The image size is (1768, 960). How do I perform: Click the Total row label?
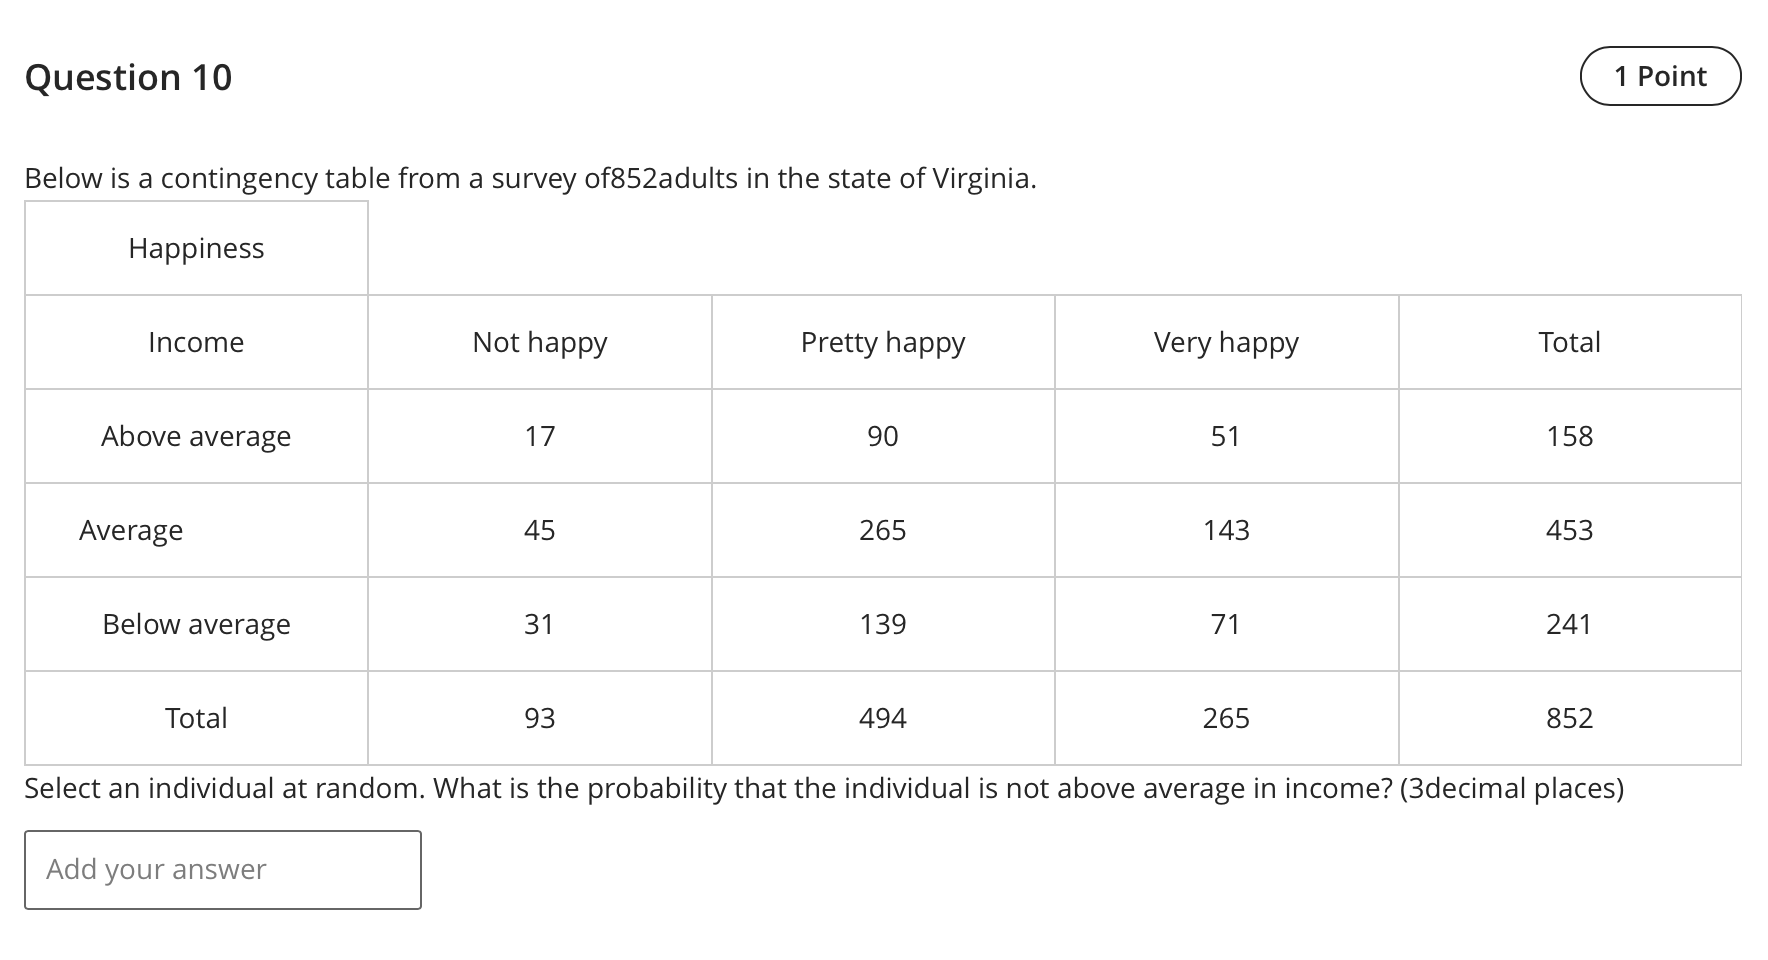(x=196, y=717)
